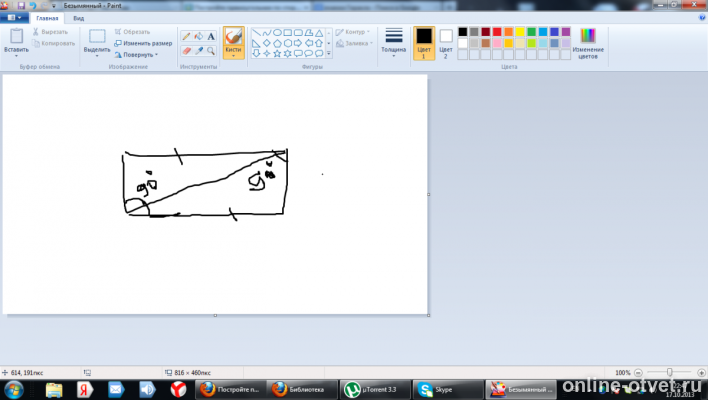Click the Вырезать cut button
The height and width of the screenshot is (400, 708).
(50, 32)
